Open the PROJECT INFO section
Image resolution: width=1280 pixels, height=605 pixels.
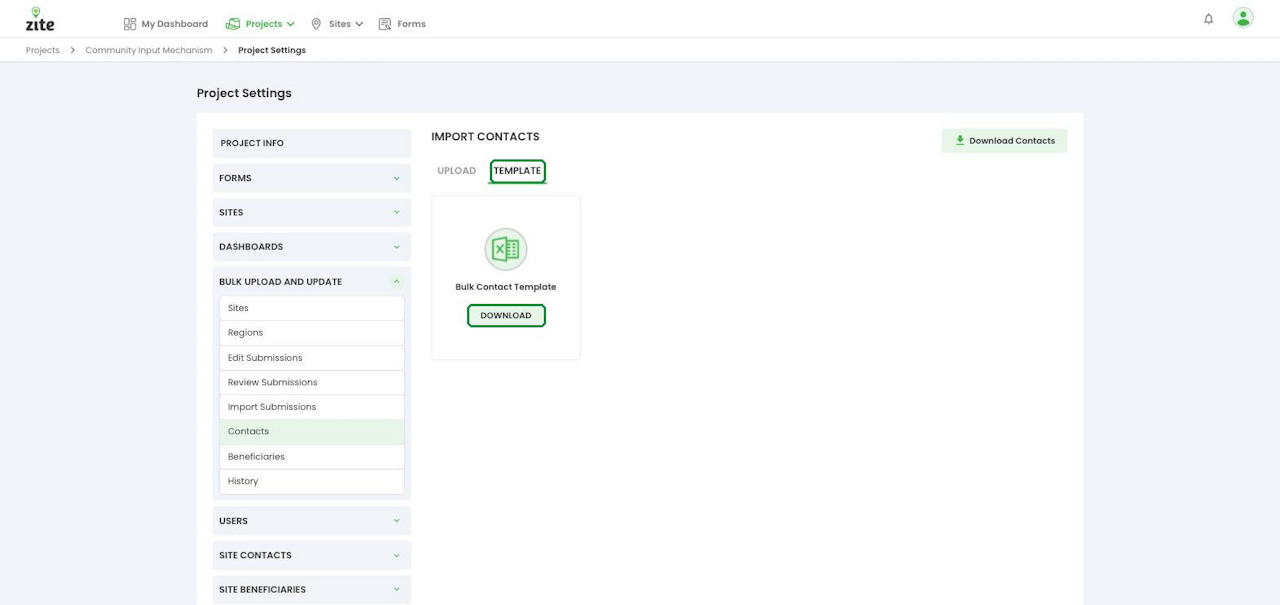[x=312, y=143]
